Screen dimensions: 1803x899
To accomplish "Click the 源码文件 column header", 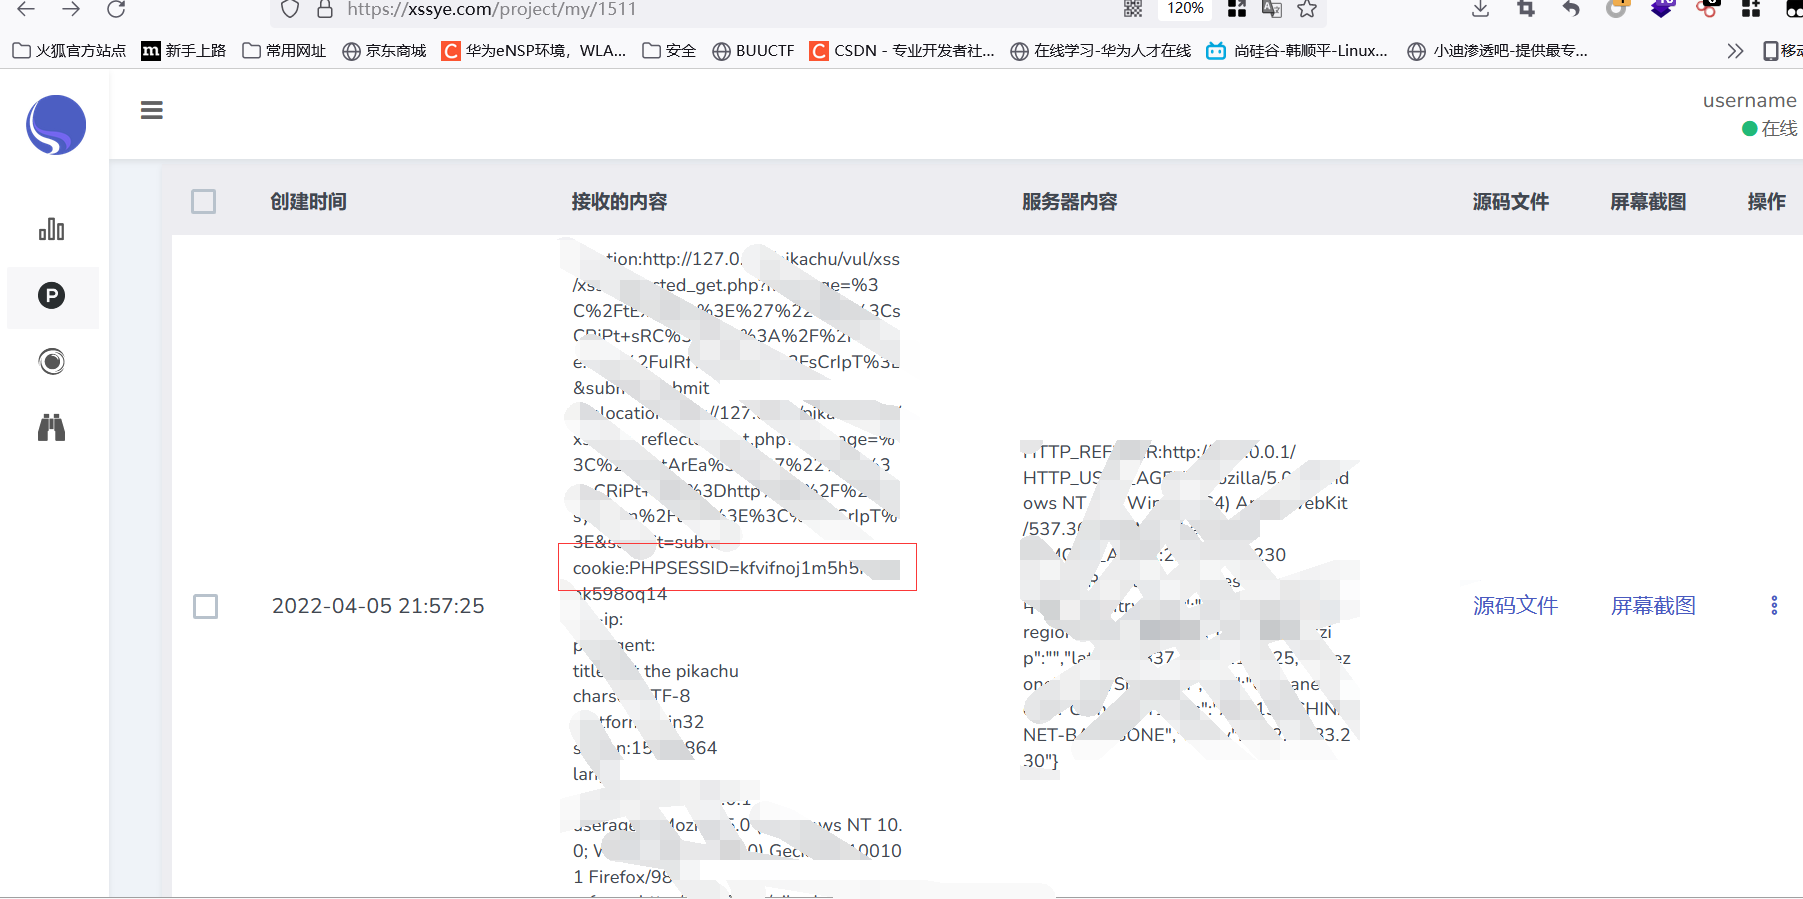I will [x=1511, y=202].
